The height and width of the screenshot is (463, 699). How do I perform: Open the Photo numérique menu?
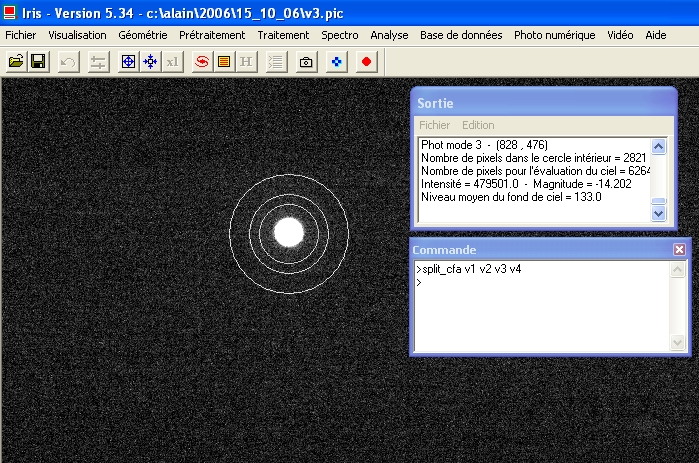coord(555,35)
